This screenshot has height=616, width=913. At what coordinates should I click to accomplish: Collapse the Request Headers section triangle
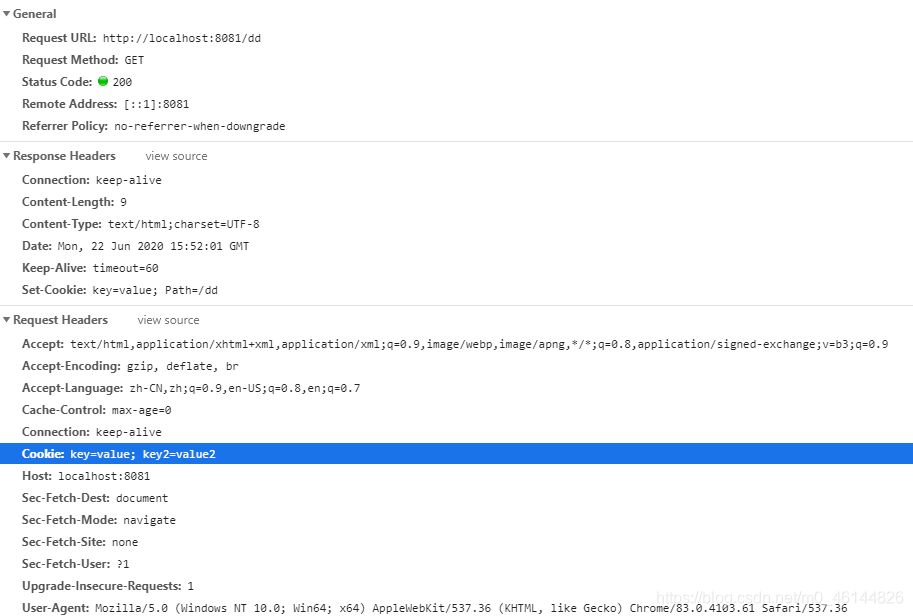(6, 319)
